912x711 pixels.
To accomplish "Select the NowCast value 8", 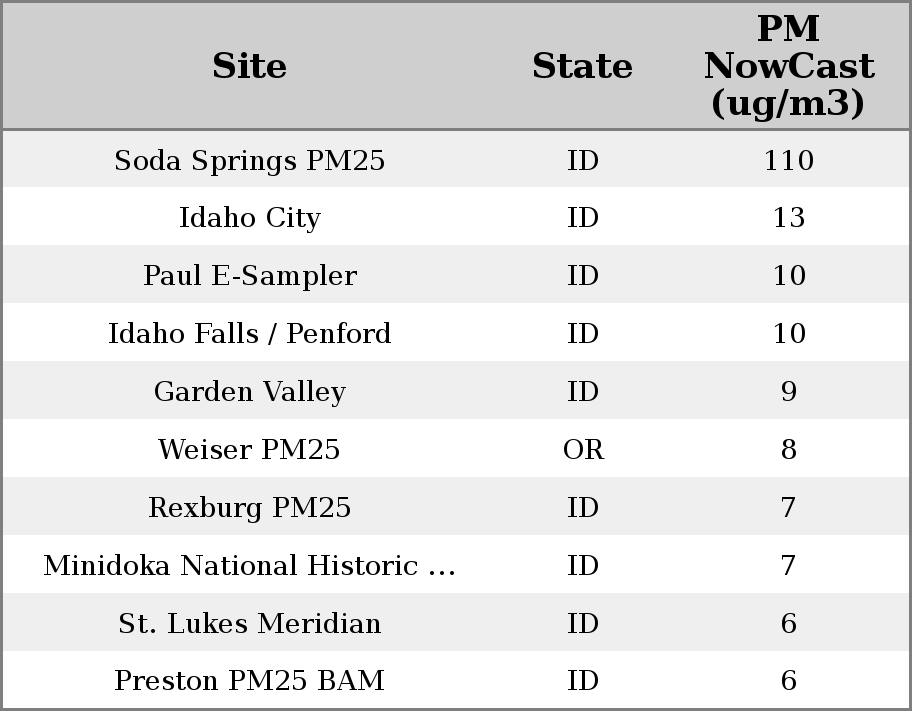I will tap(788, 450).
